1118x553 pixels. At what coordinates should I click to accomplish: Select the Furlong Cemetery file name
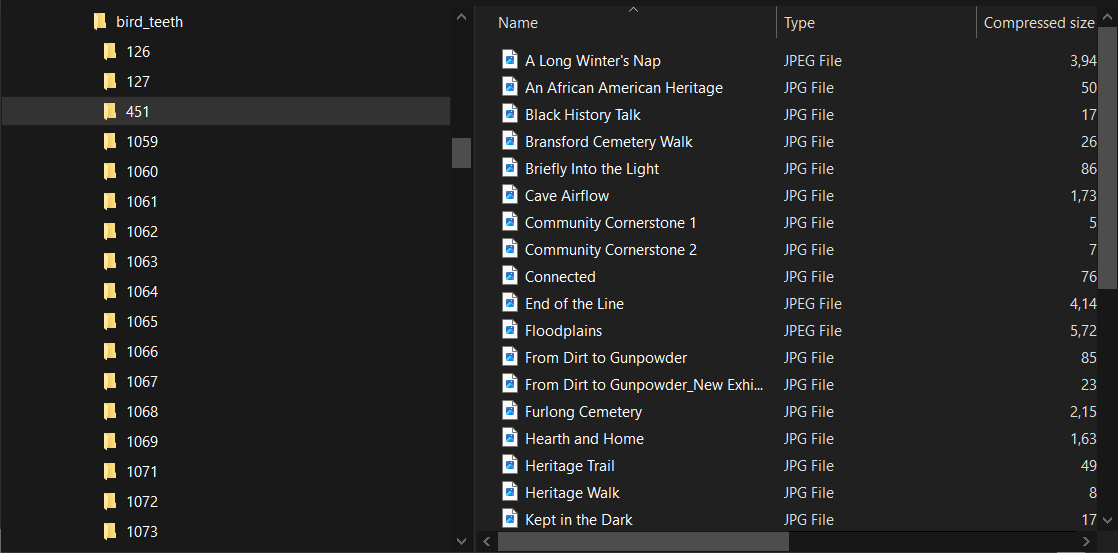coord(583,412)
